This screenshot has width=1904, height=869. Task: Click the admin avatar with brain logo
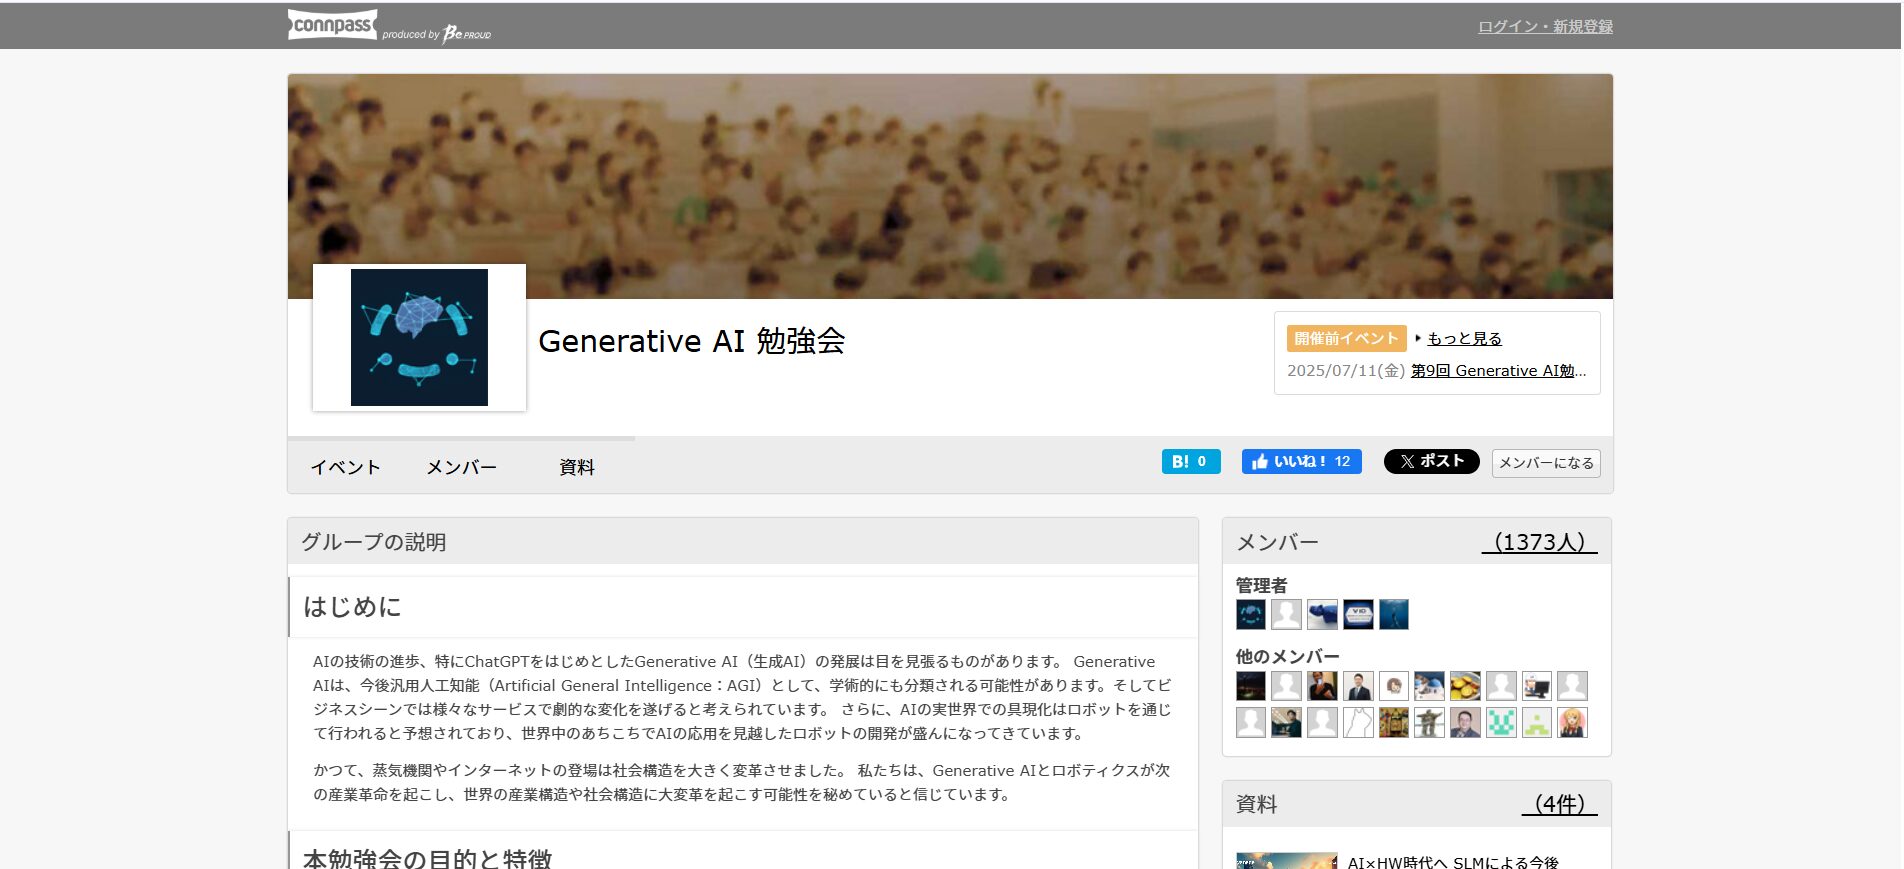1251,614
